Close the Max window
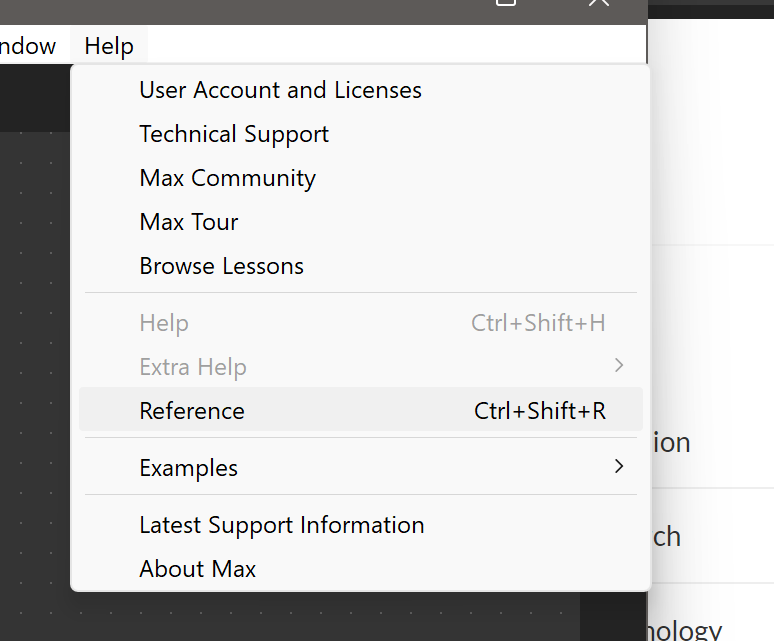 598,4
